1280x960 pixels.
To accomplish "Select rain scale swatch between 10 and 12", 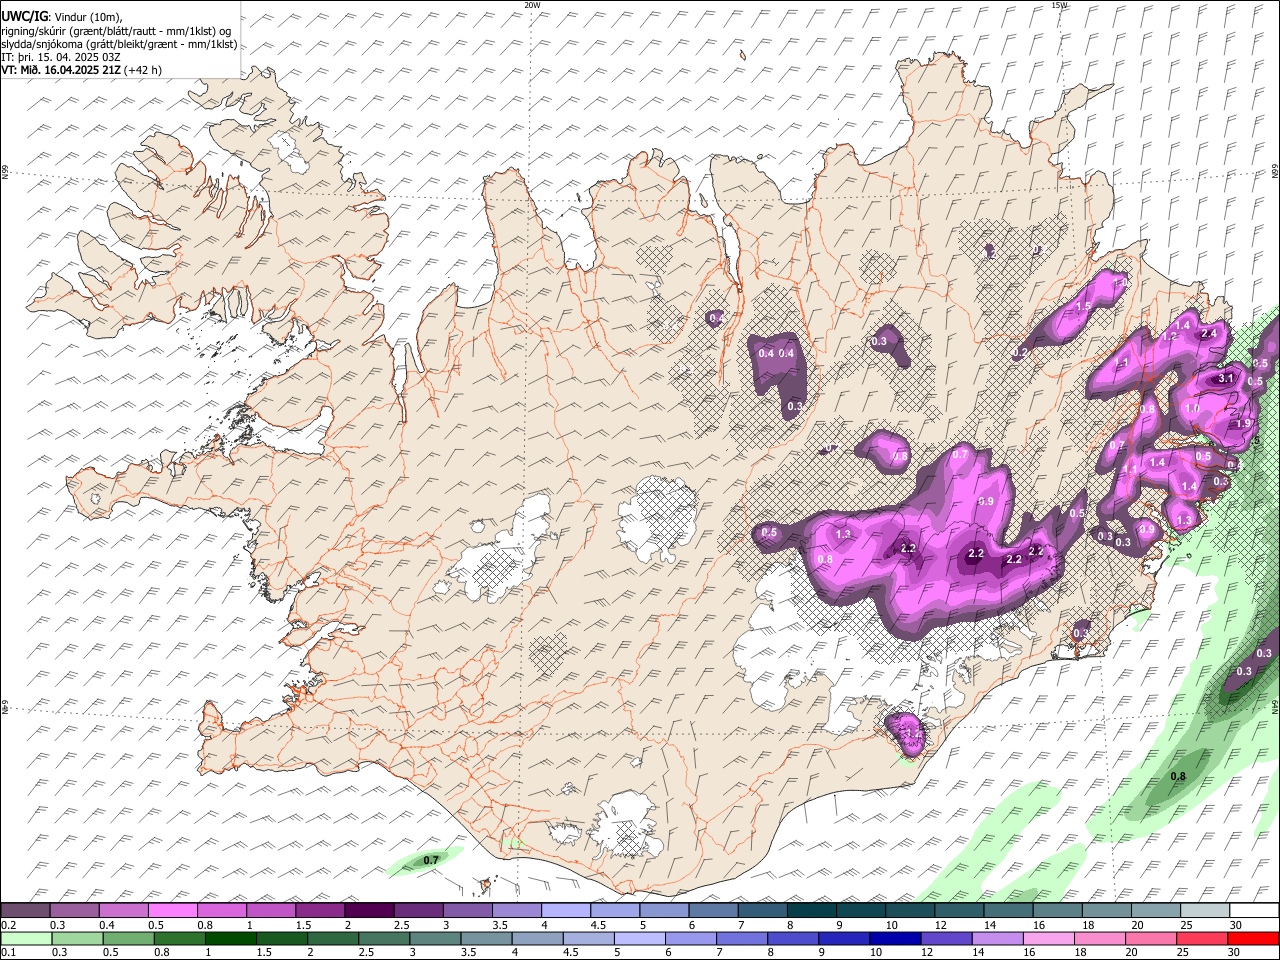I will click(895, 938).
